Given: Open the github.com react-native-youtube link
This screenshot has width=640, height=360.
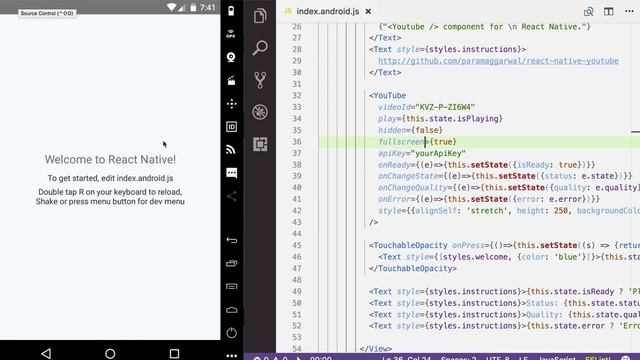Looking at the screenshot, I should tap(498, 61).
